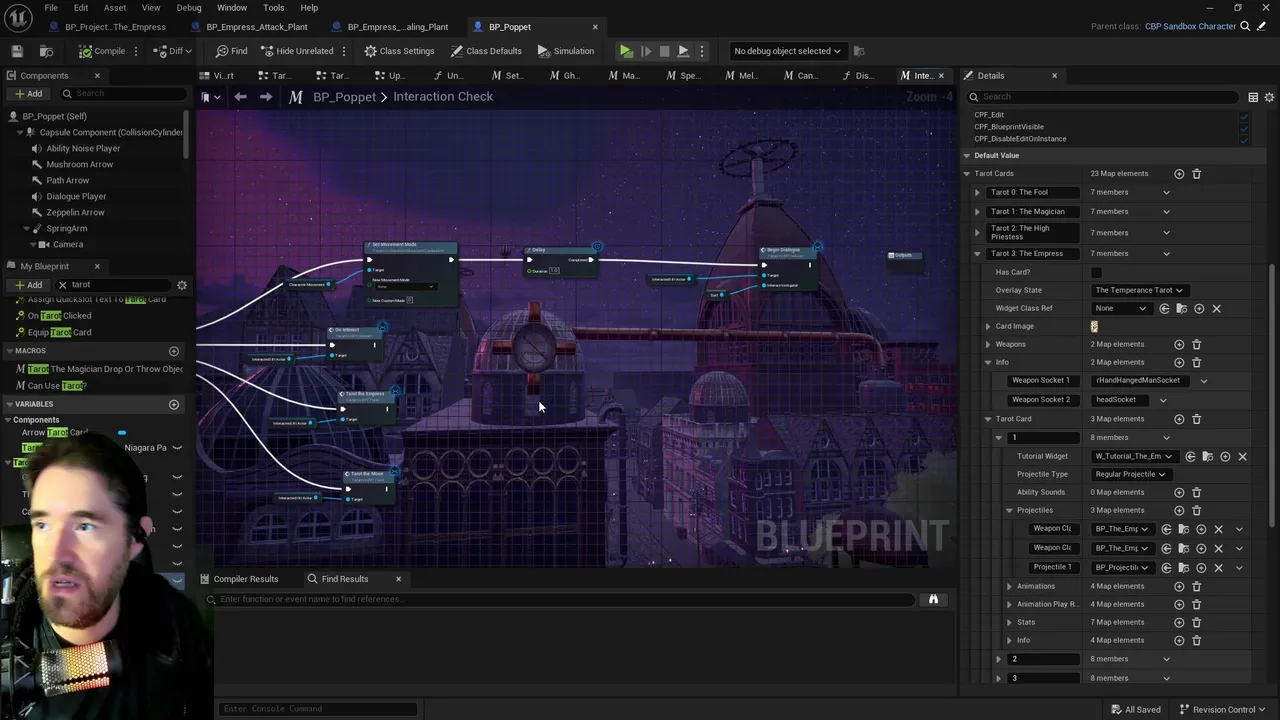Toggle the CPF_Edit checkbox
The width and height of the screenshot is (1280, 720).
(1244, 115)
